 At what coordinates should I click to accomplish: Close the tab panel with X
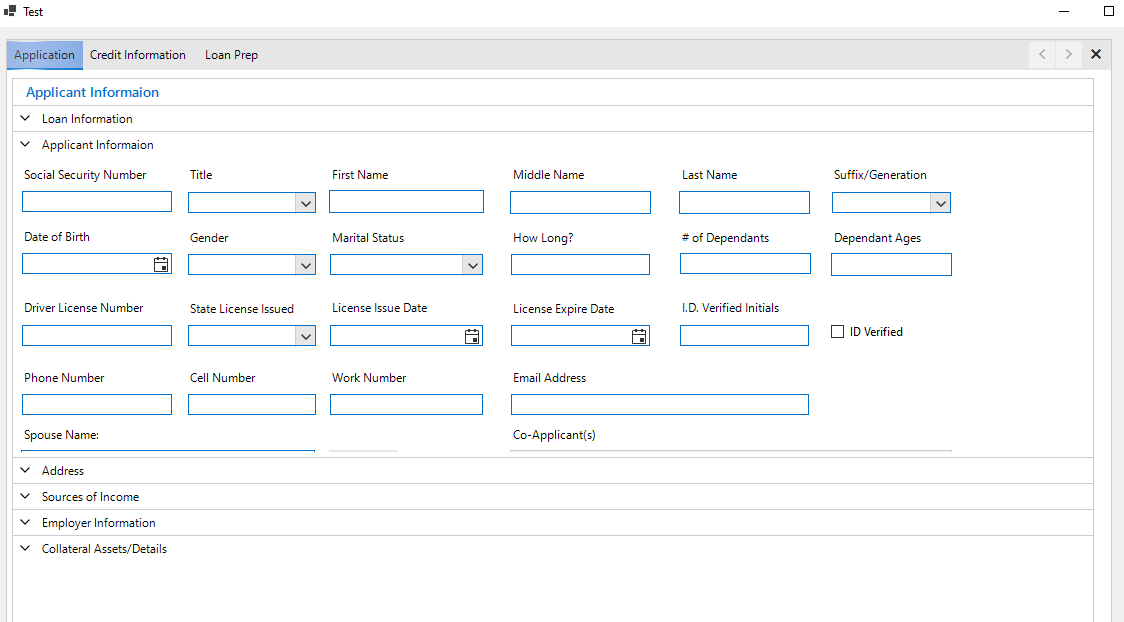pyautogui.click(x=1096, y=55)
